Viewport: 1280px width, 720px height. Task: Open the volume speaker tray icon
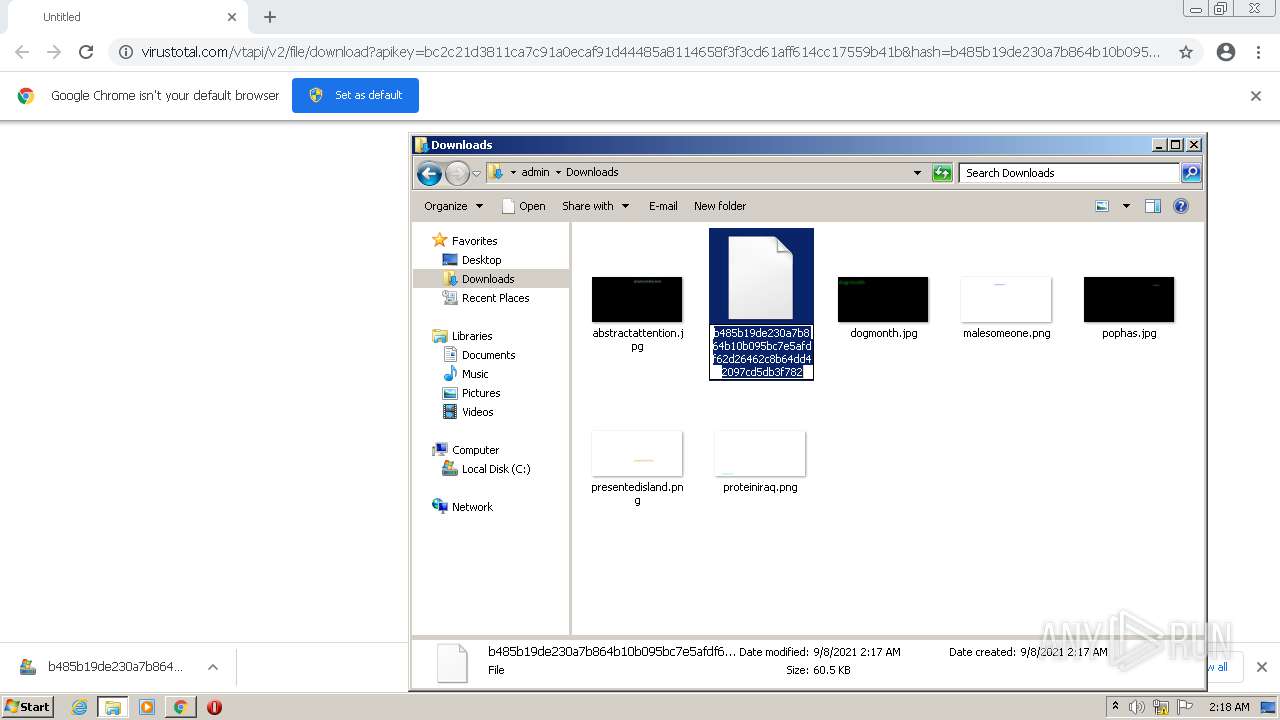pyautogui.click(x=1137, y=707)
